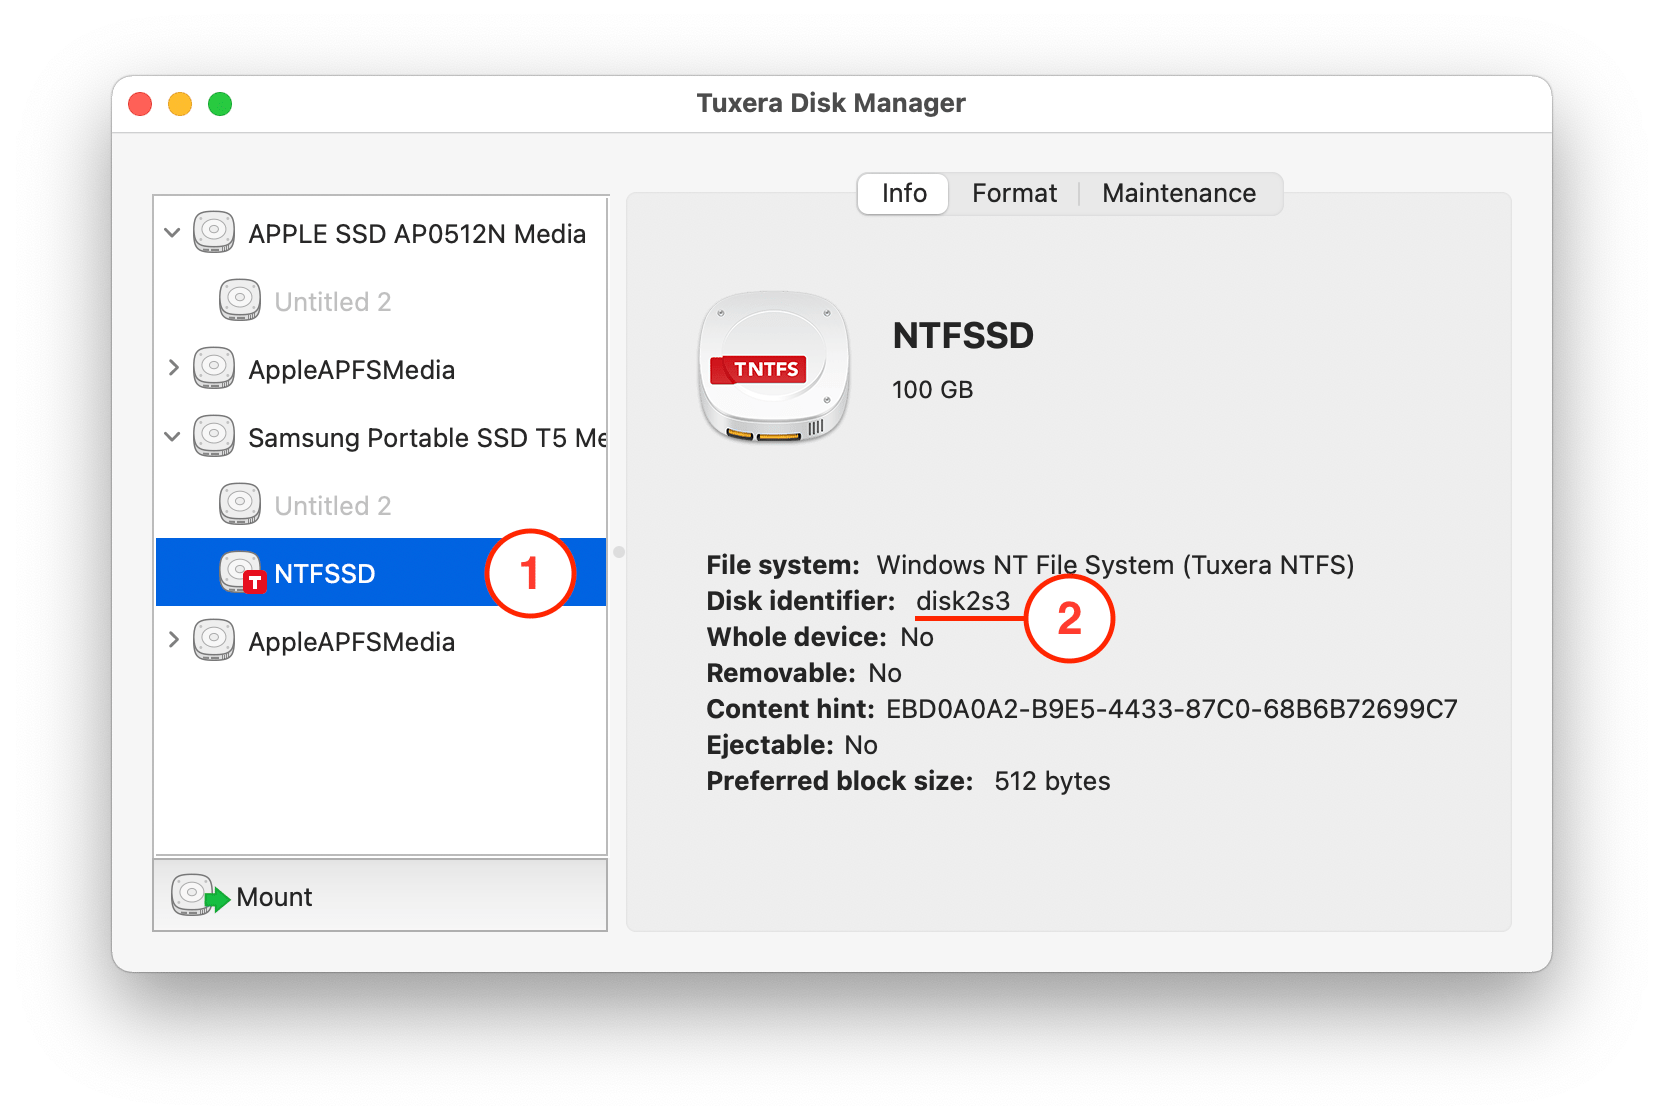Viewport: 1664px width, 1120px height.
Task: Expand the AppleAPFSMedia entry above Samsung Portable SSD
Action: [173, 368]
